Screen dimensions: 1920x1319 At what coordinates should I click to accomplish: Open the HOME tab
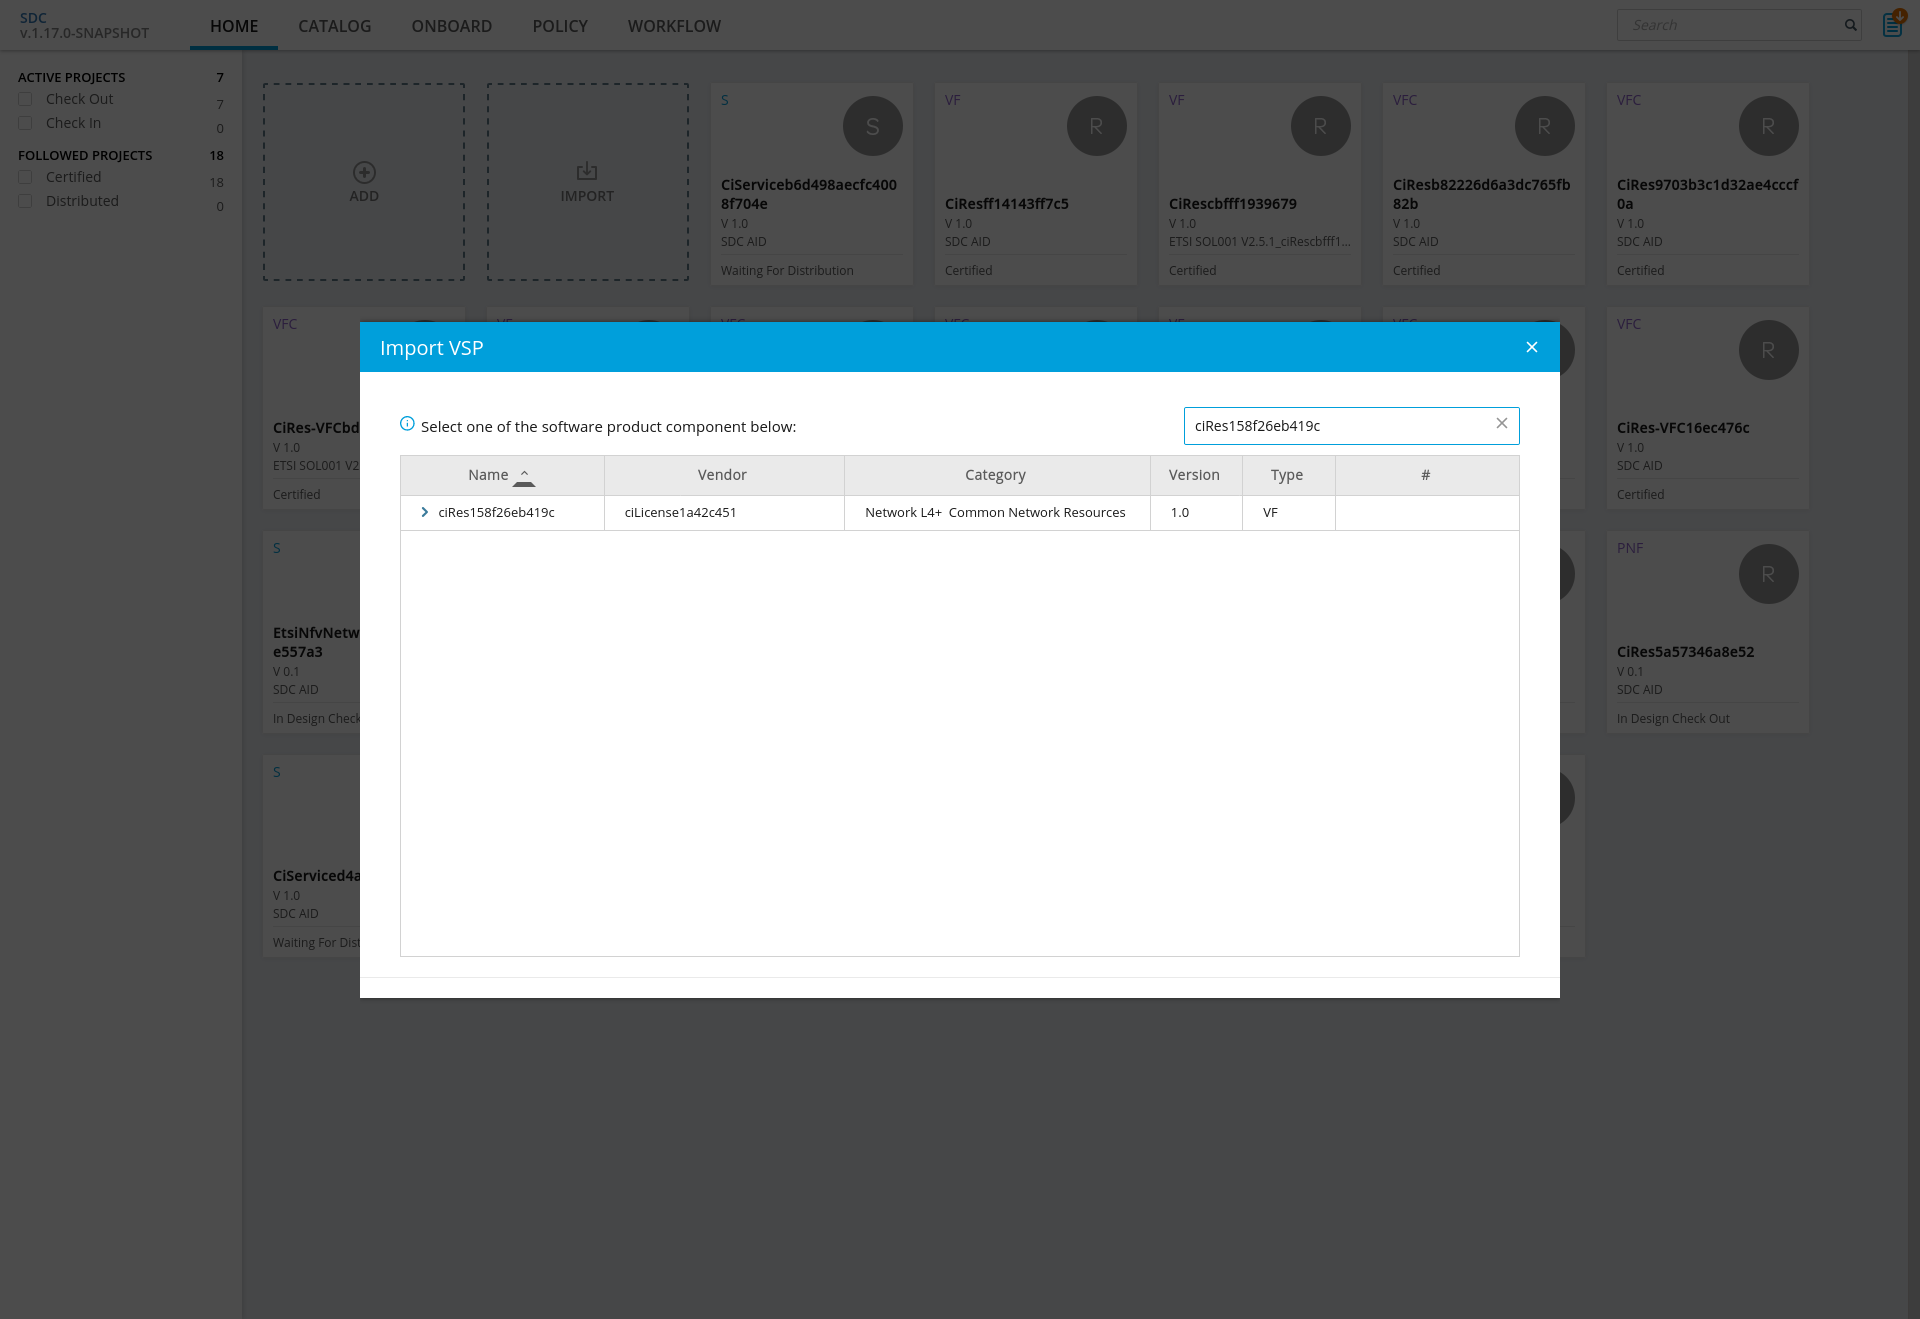234,26
